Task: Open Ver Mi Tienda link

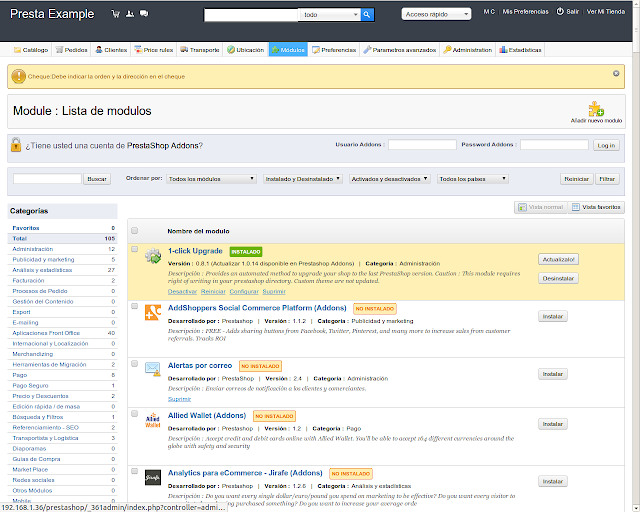Action: (x=606, y=11)
